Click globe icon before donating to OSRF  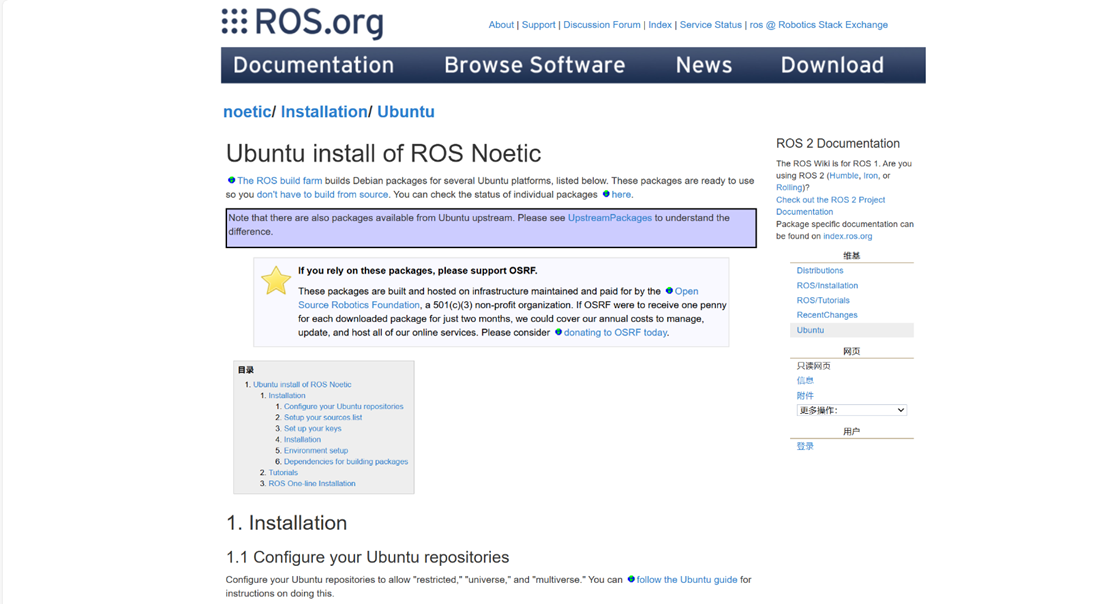pyautogui.click(x=558, y=332)
